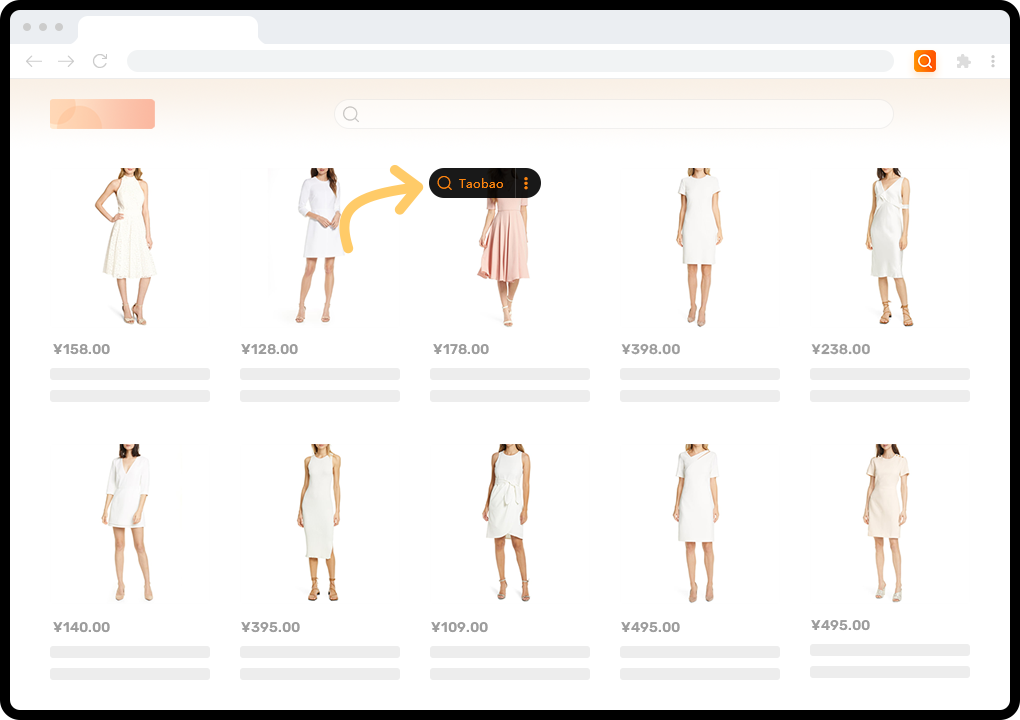
Task: Click the orange gradient banner swatch
Action: 102,113
